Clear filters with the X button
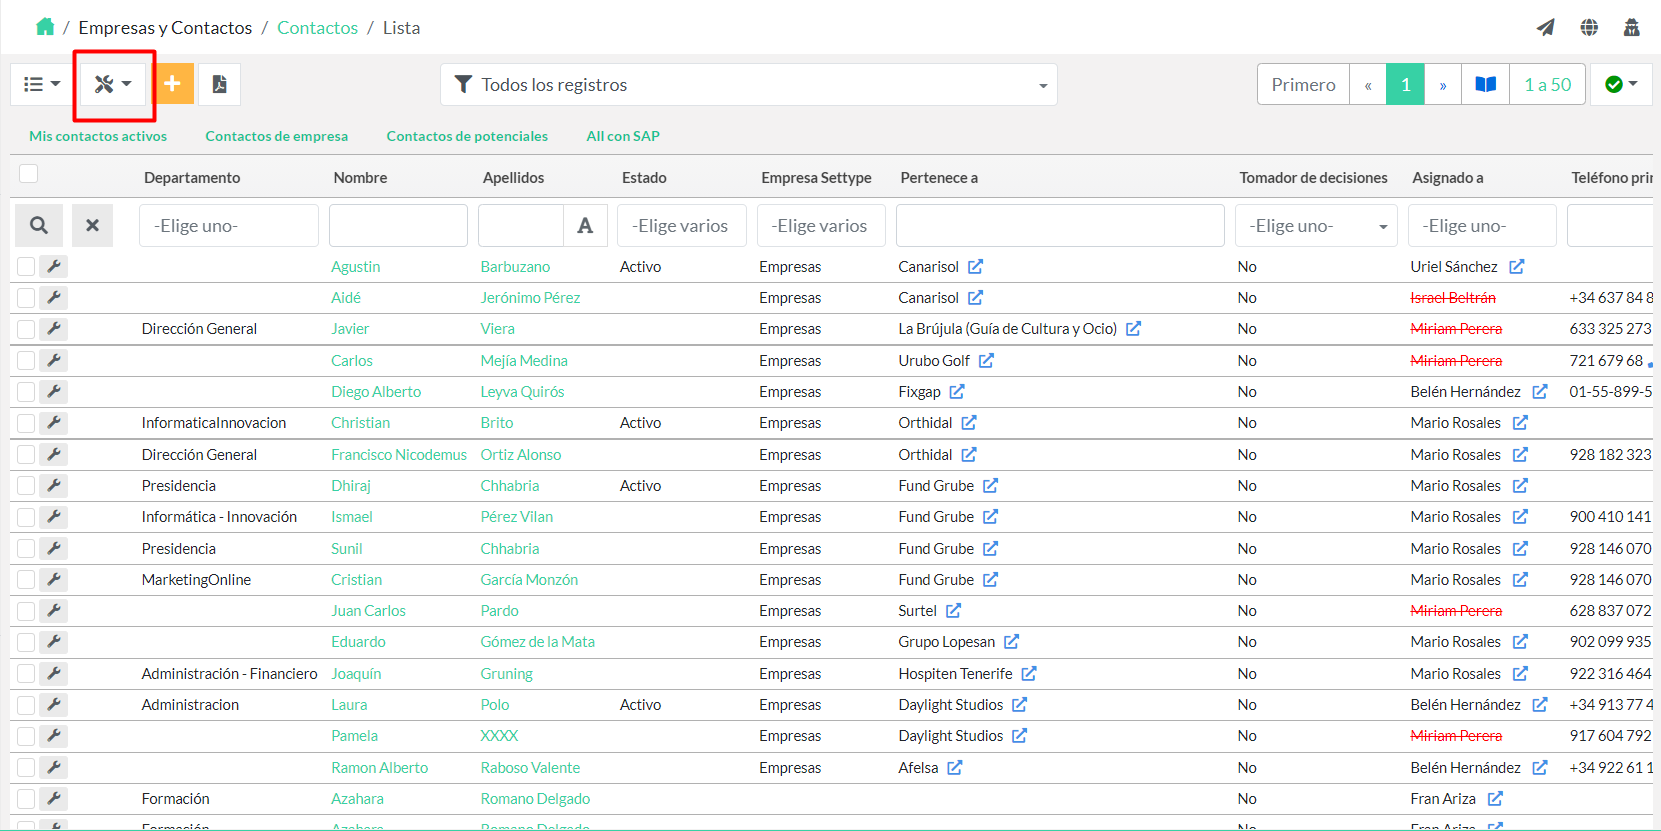The image size is (1661, 831). point(92,225)
